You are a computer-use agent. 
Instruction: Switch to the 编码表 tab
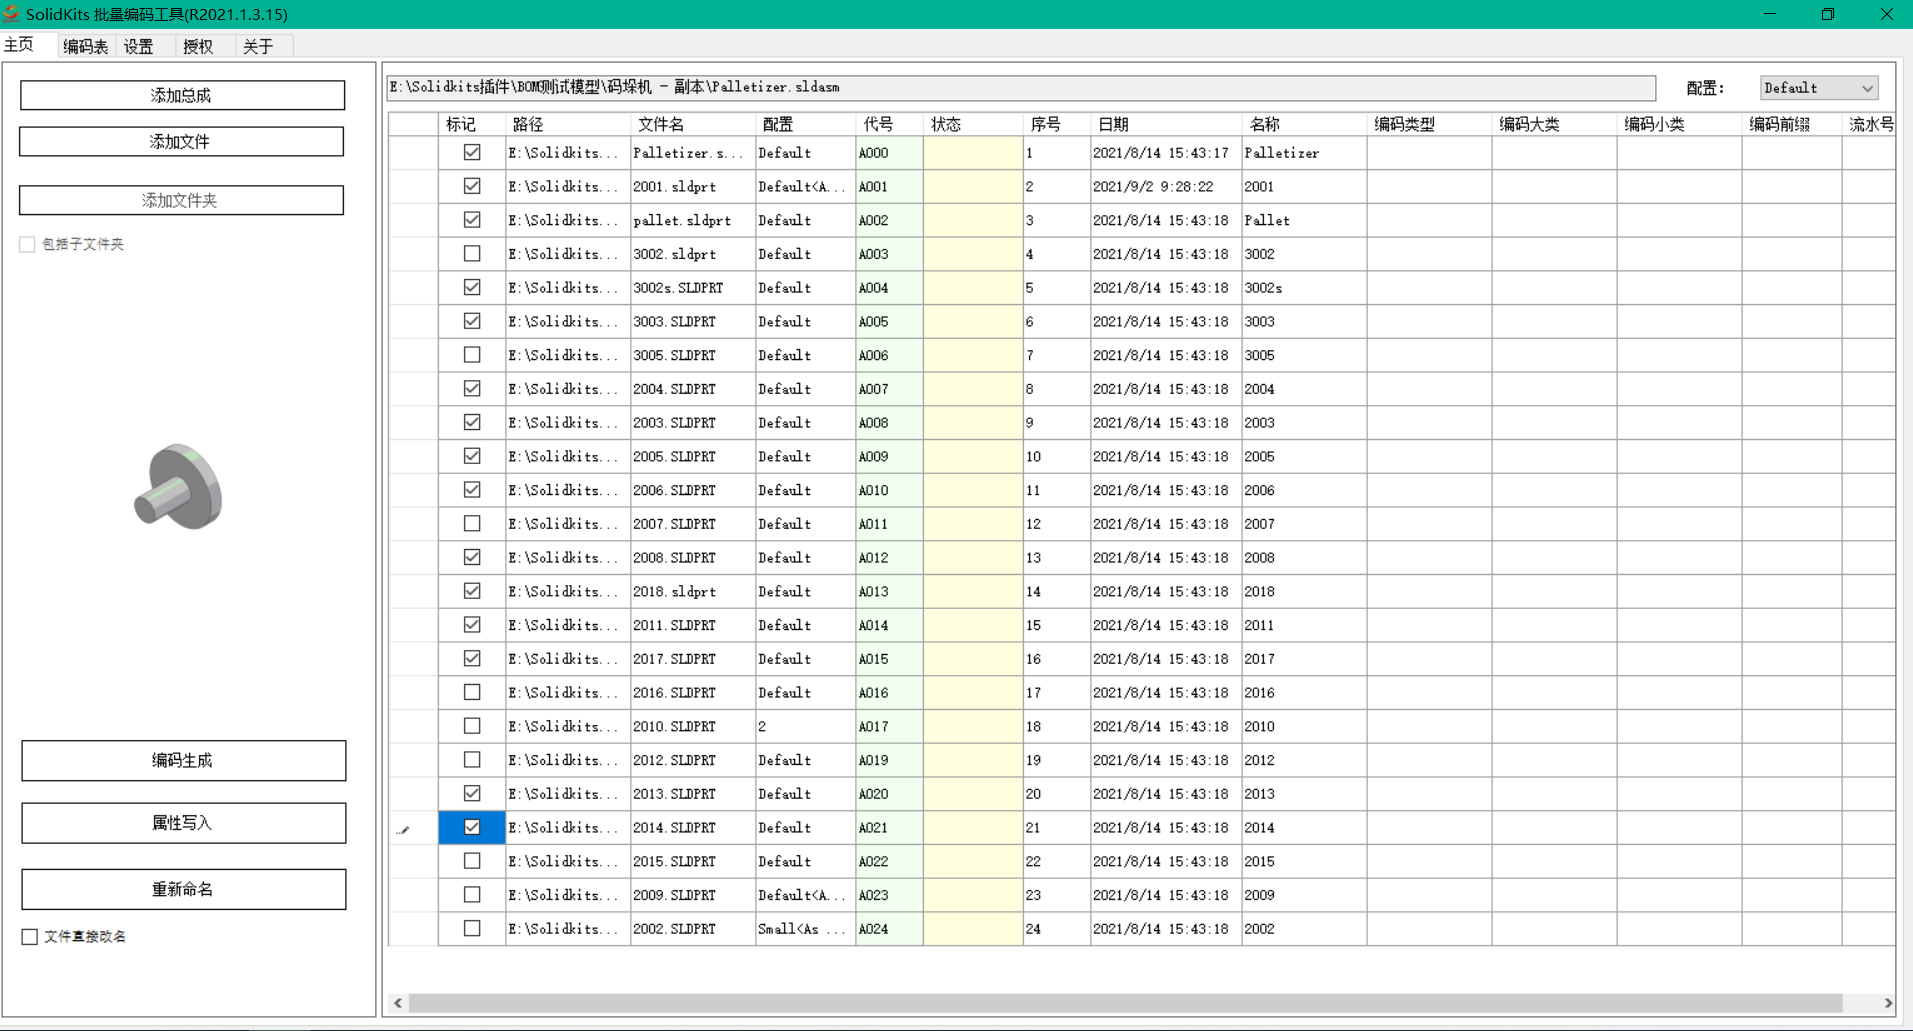pos(85,46)
